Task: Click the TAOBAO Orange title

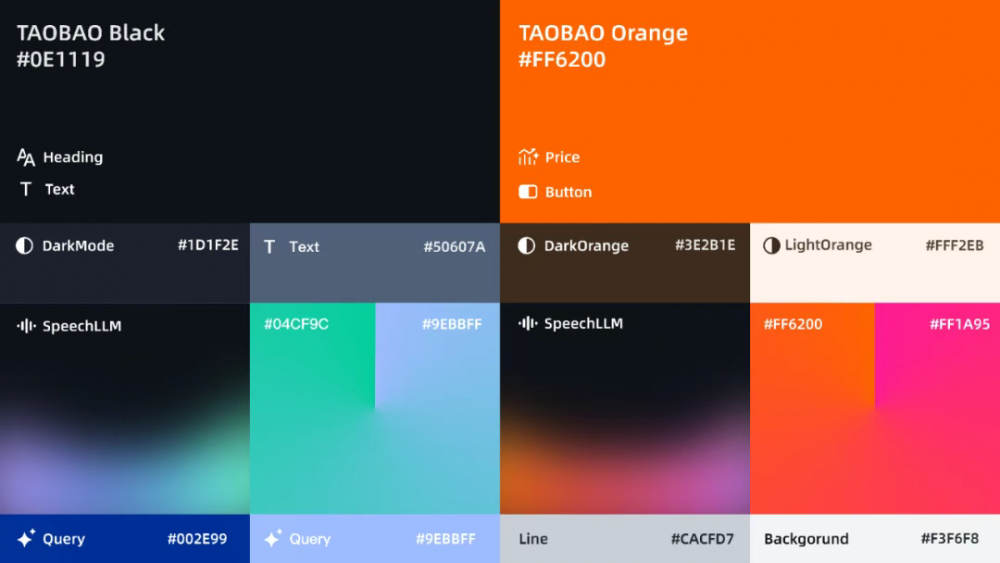Action: [603, 33]
